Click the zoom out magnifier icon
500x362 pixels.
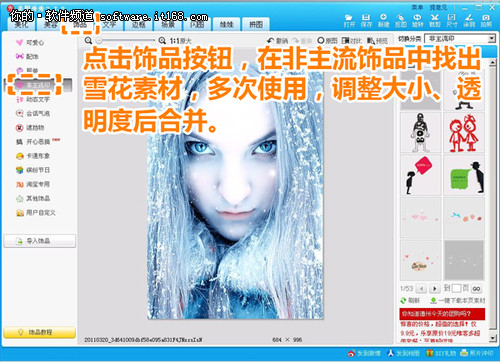click(88, 40)
